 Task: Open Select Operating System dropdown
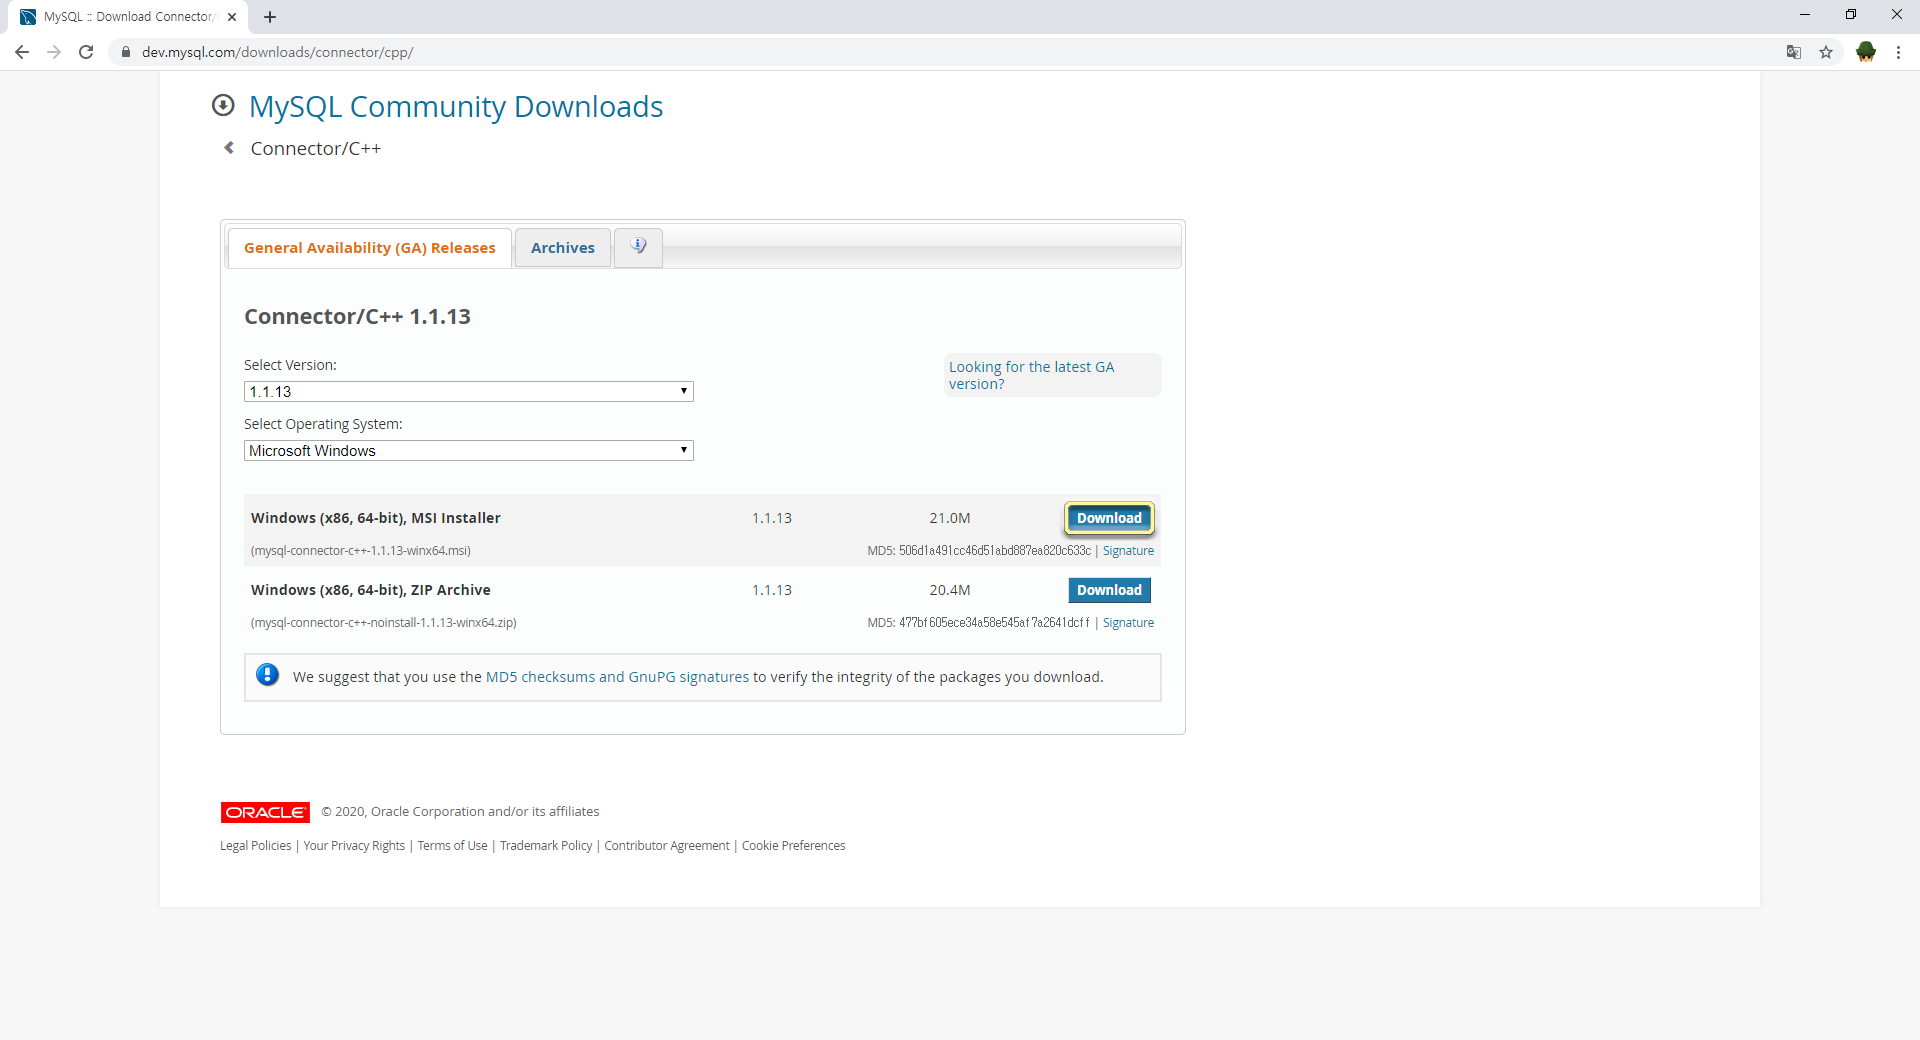469,451
